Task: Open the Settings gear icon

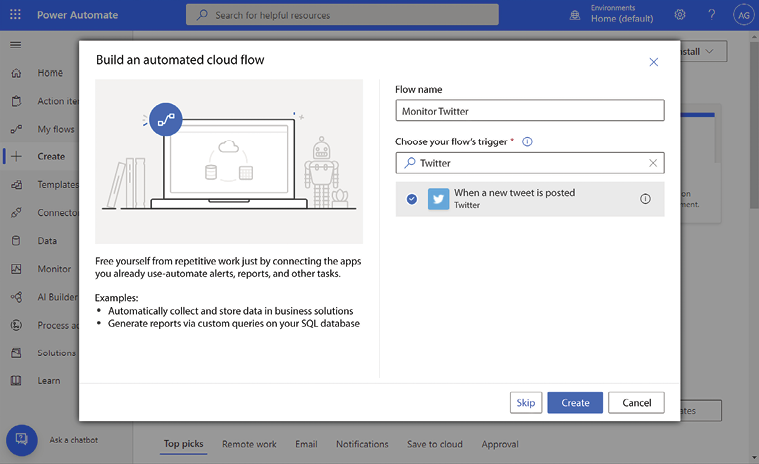Action: 680,15
